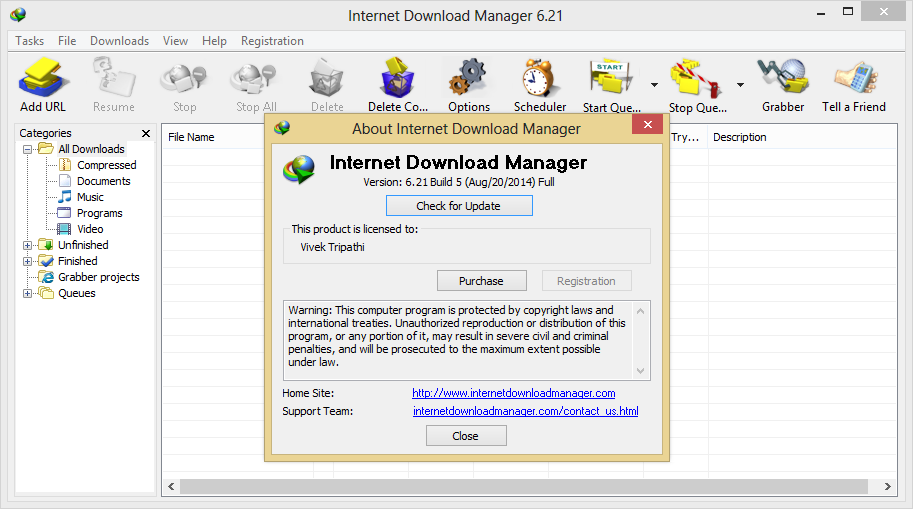Click the All Downloads folder icon
This screenshot has width=913, height=509.
tap(46, 149)
